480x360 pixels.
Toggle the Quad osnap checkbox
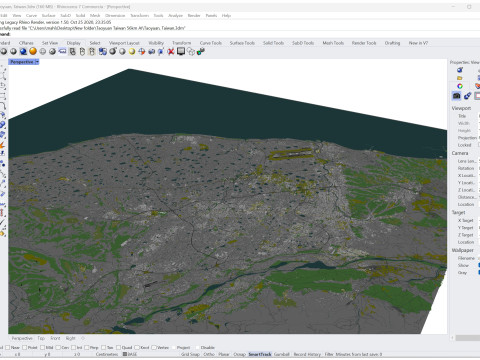[x=118, y=347]
